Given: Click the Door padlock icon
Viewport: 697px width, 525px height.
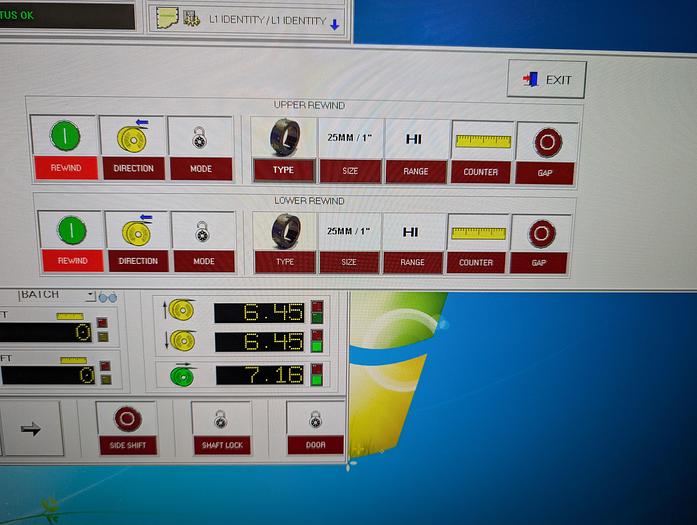Looking at the screenshot, I should [x=315, y=419].
